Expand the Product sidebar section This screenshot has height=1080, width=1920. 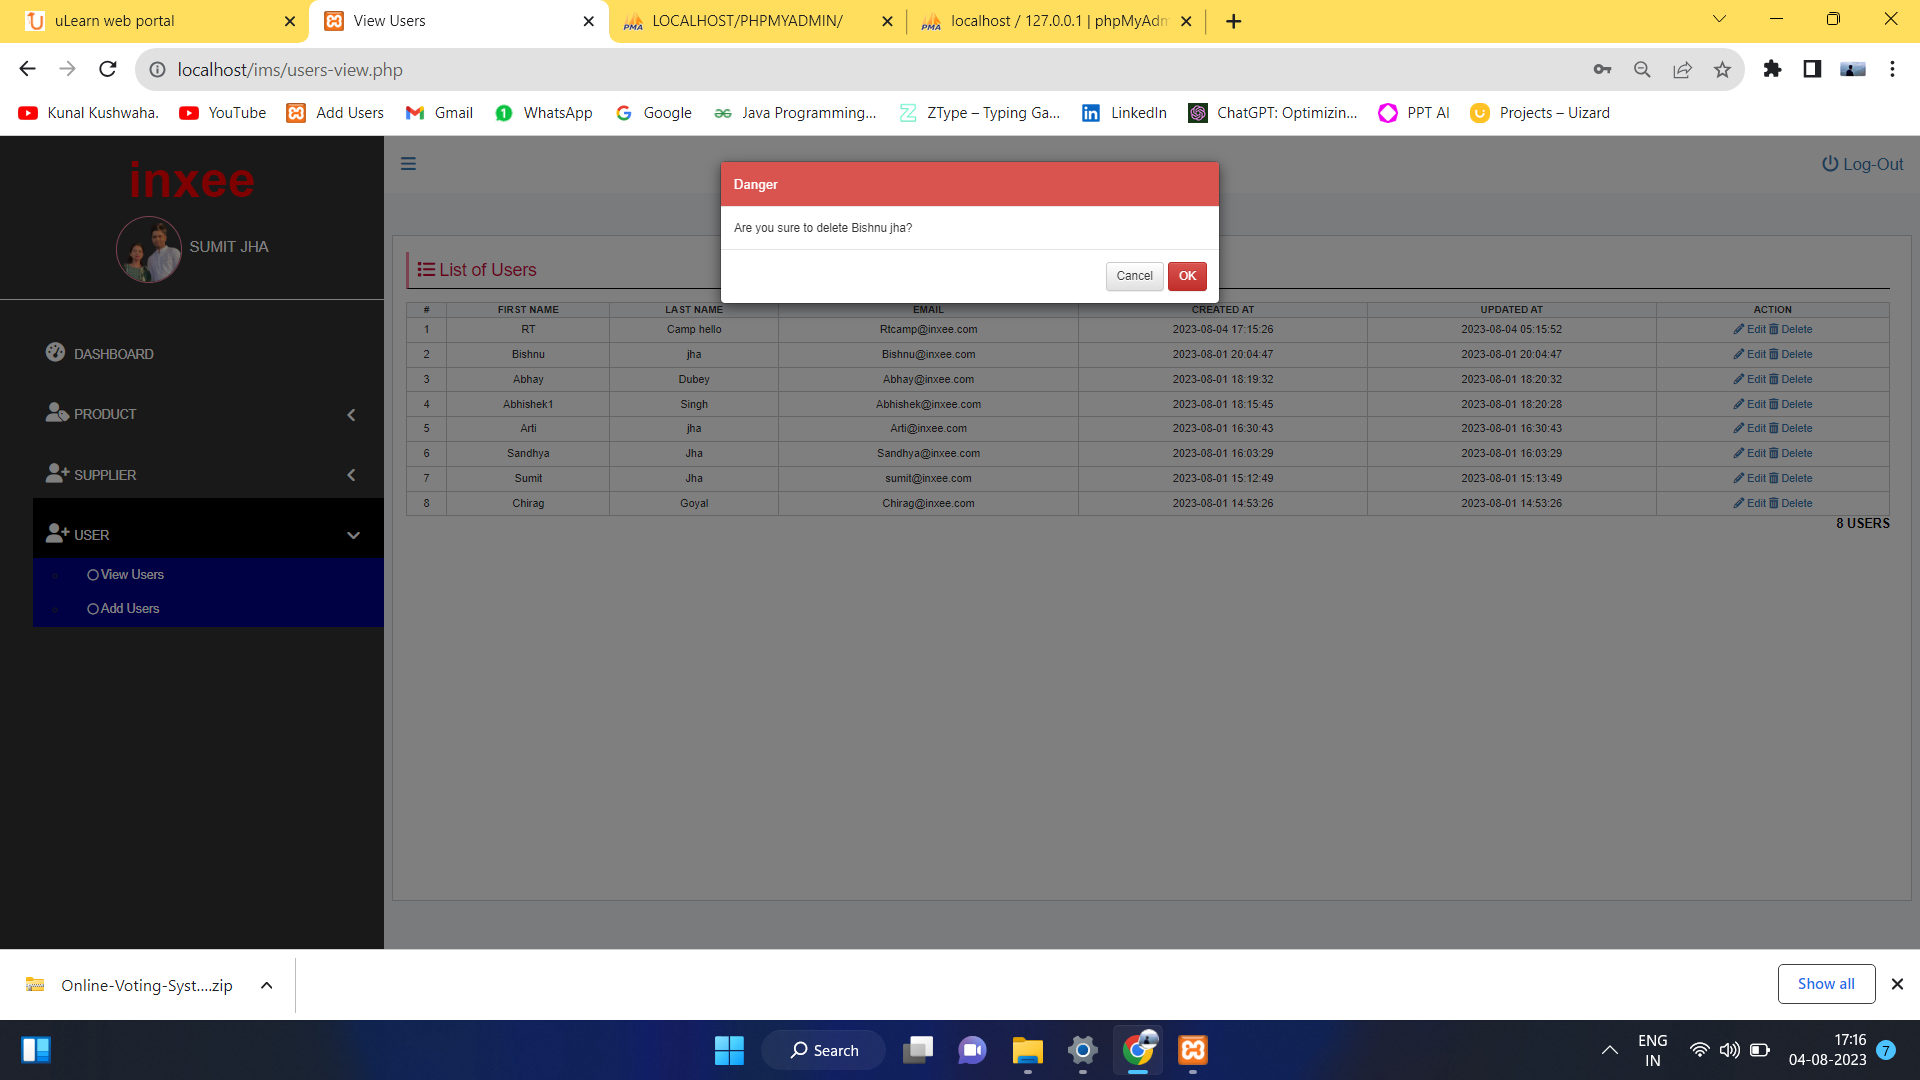click(x=351, y=414)
